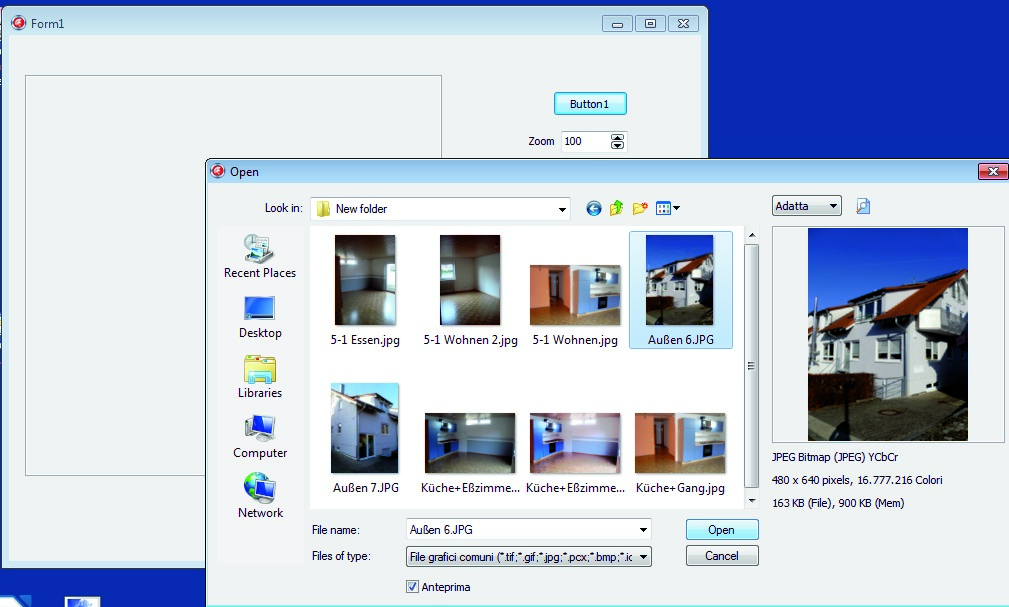Select Desktop in the places bar
The width and height of the screenshot is (1009, 607).
[260, 317]
